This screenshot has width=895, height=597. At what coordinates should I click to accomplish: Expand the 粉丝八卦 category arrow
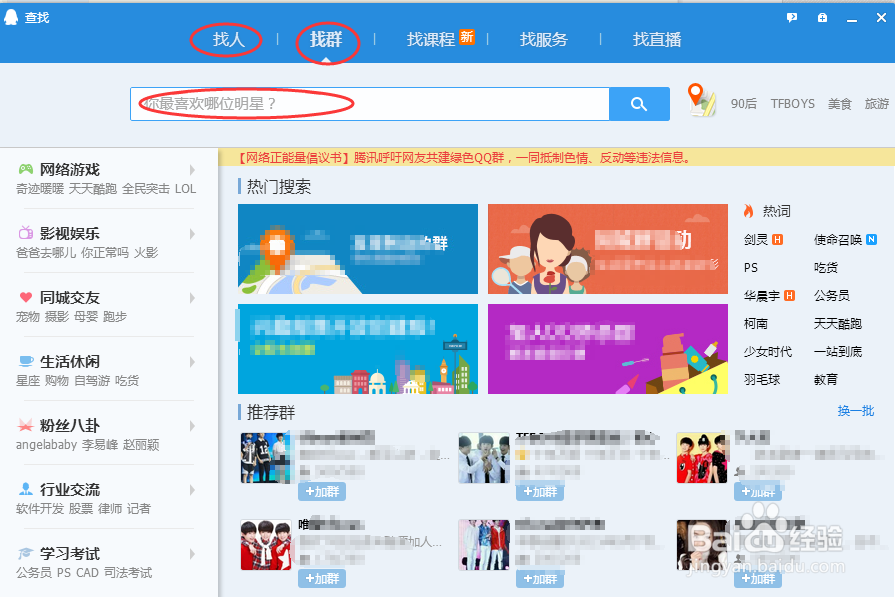click(192, 425)
